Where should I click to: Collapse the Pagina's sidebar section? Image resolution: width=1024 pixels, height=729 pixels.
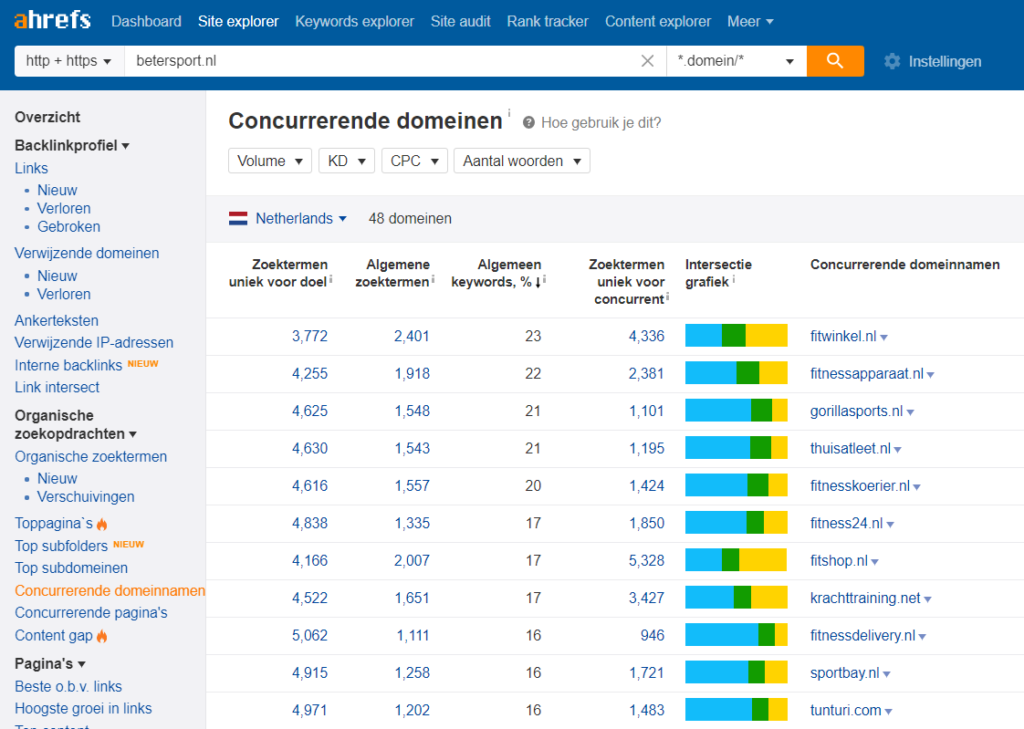click(50, 664)
